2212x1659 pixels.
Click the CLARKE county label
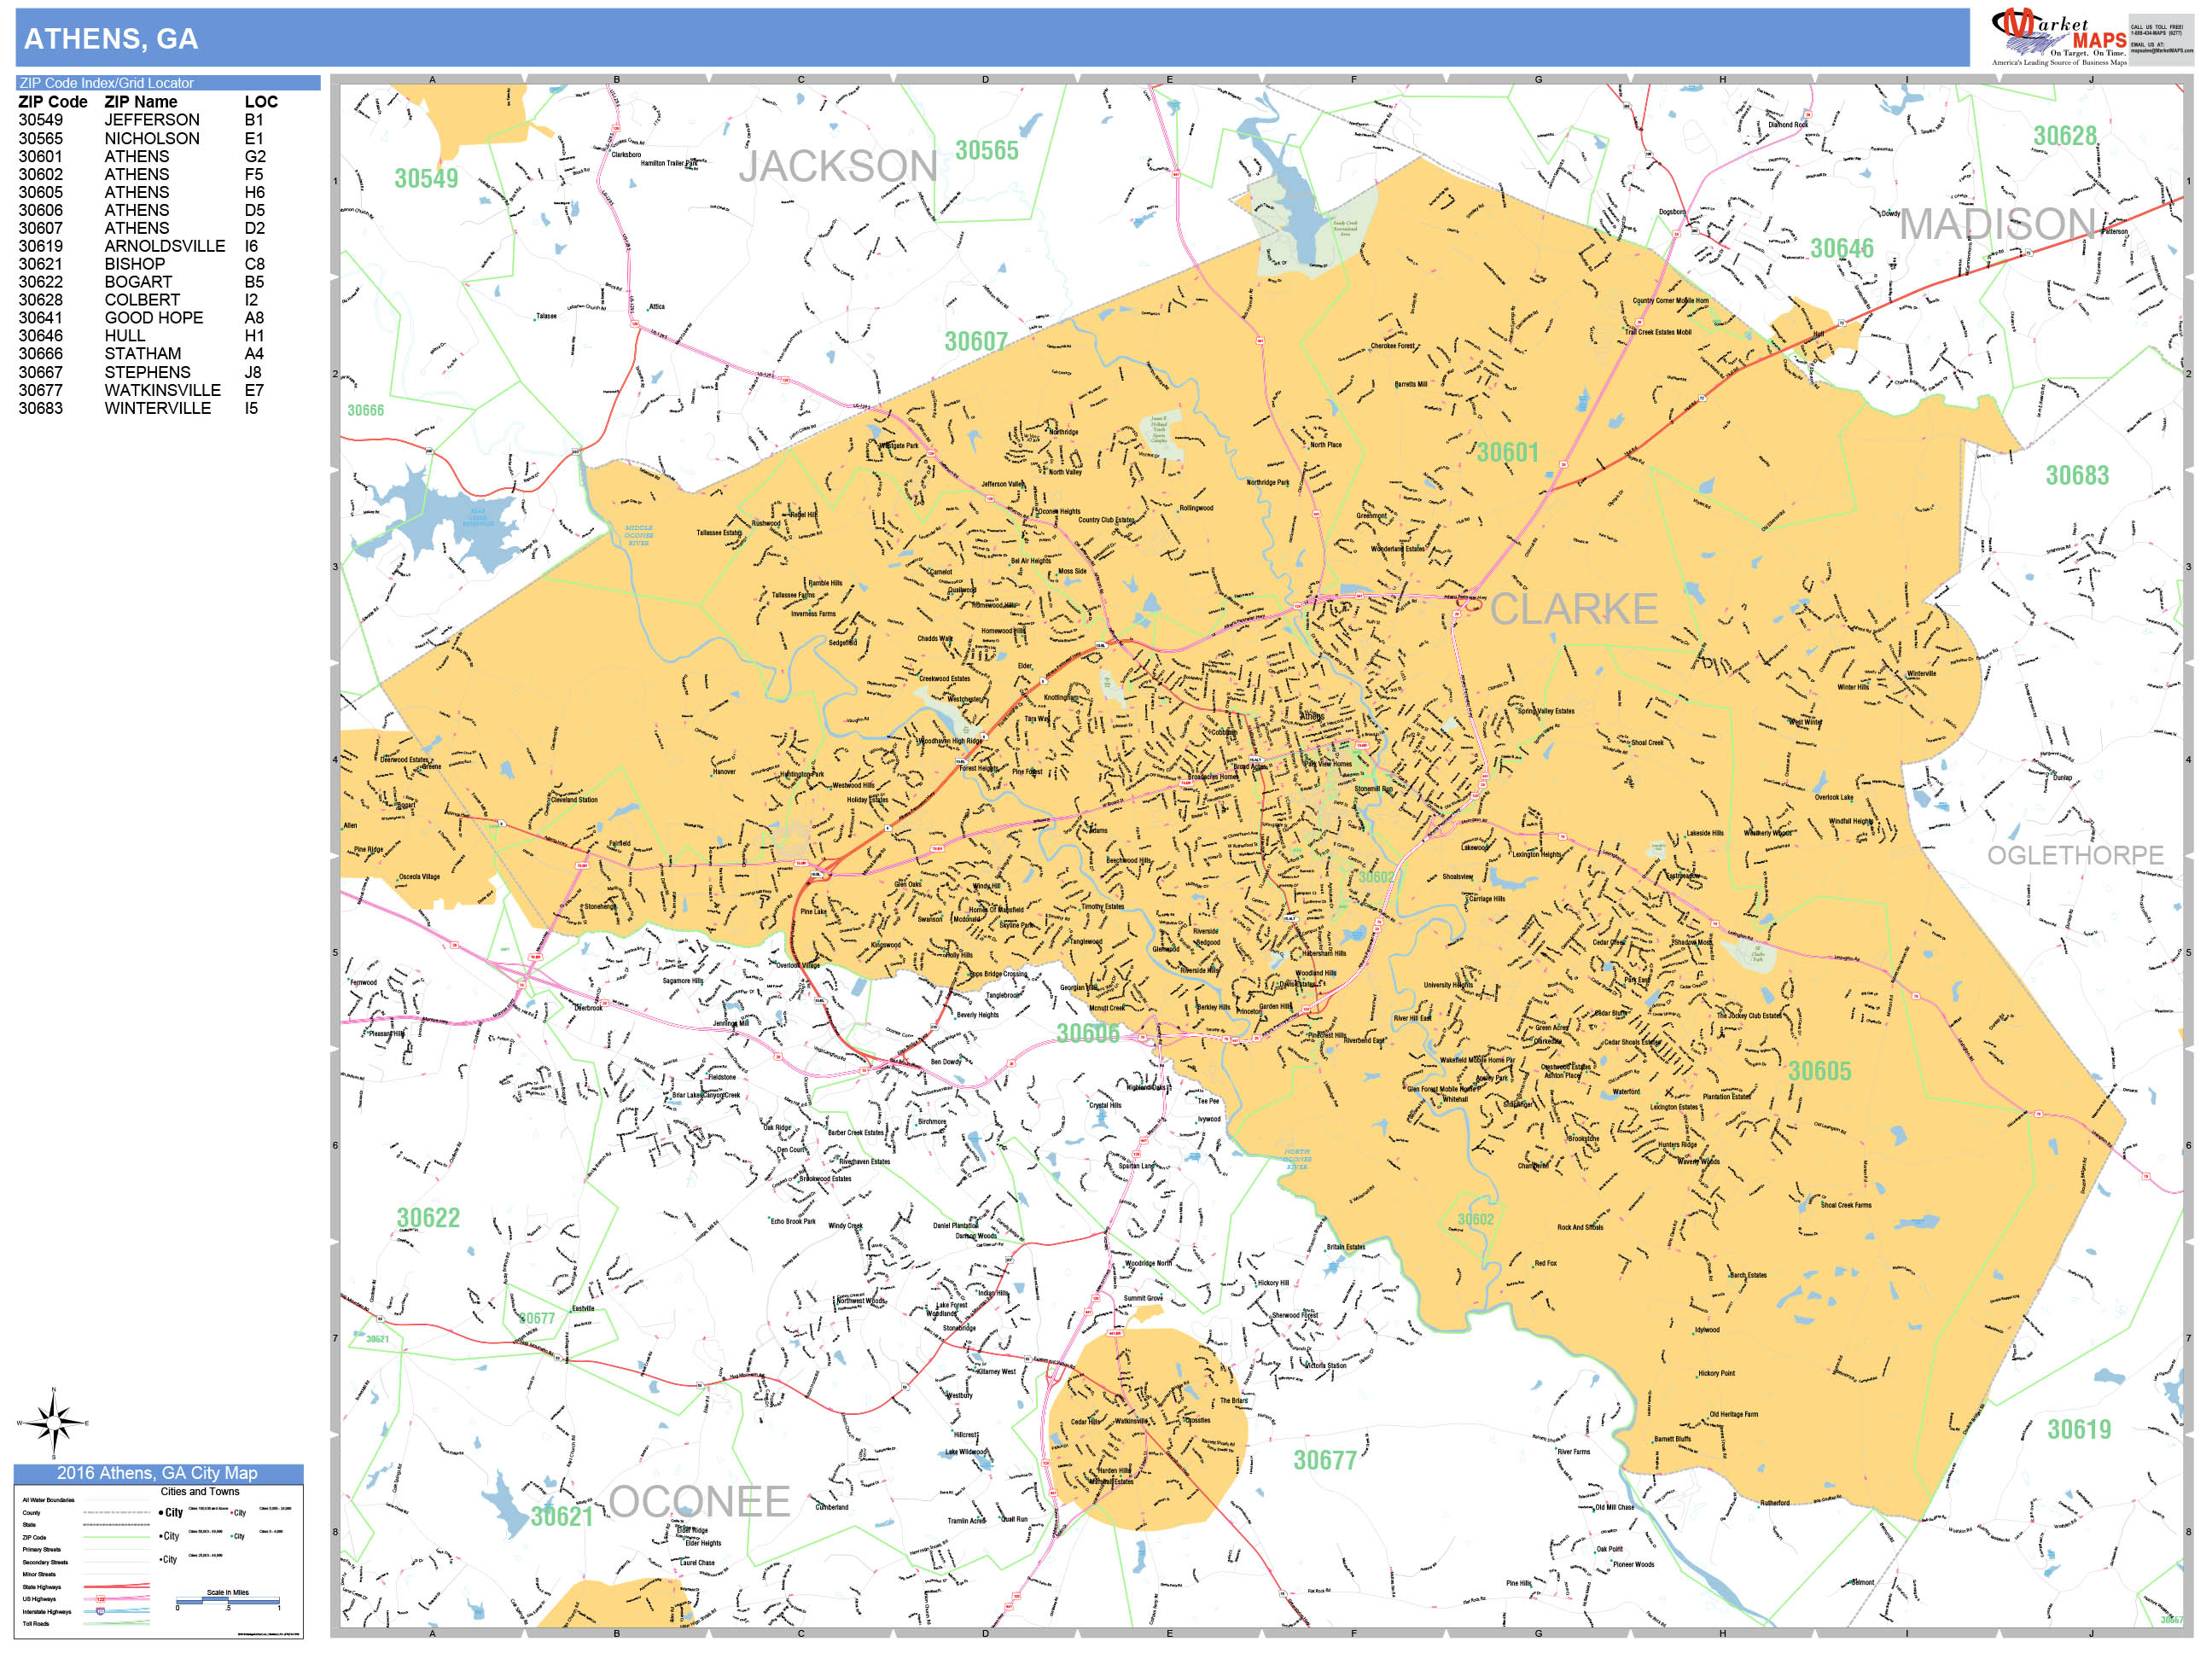pyautogui.click(x=1574, y=609)
